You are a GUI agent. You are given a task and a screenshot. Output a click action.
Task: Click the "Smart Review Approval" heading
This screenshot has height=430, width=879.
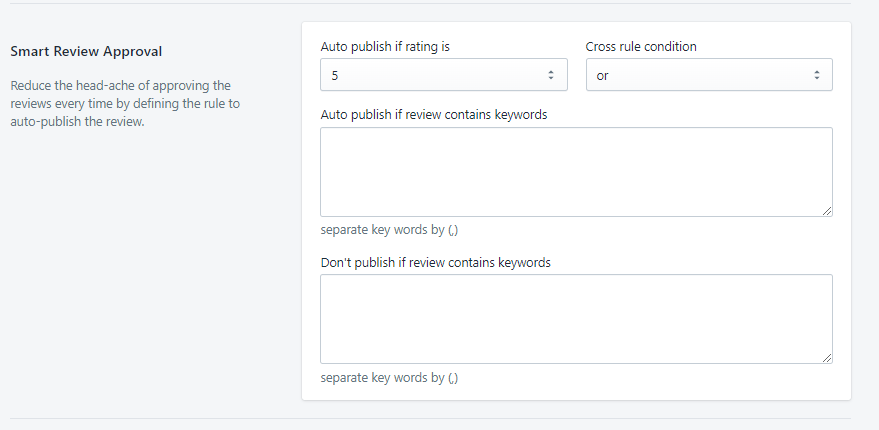point(86,51)
